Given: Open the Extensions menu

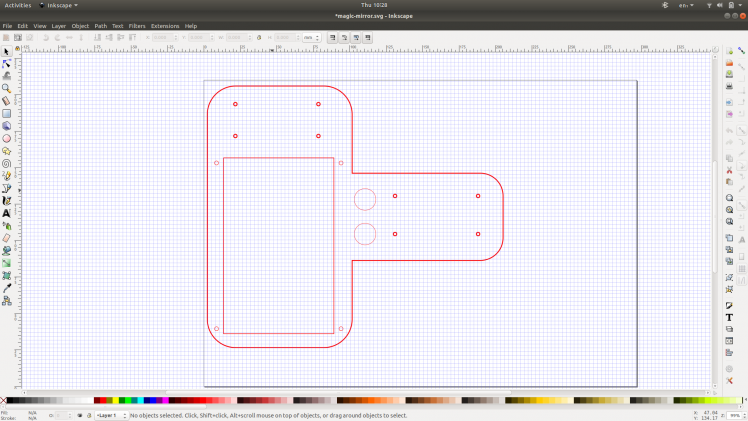Looking at the screenshot, I should 165,25.
